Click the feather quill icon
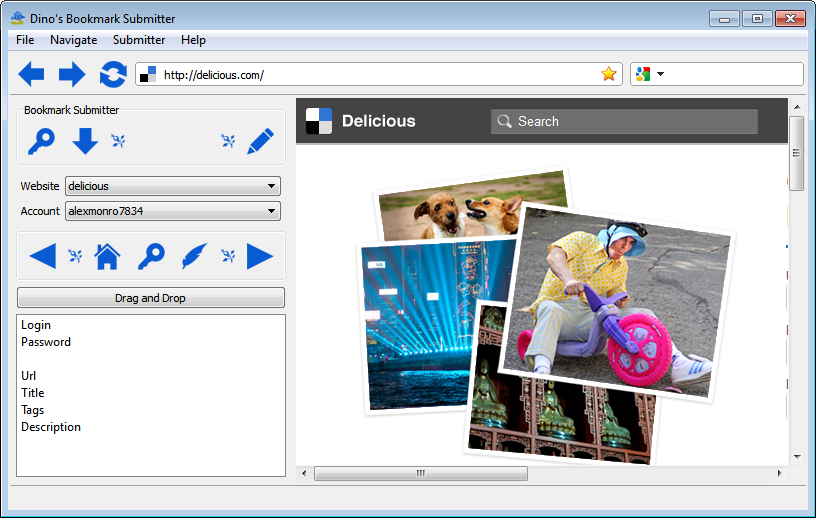The height and width of the screenshot is (518, 816). pyautogui.click(x=194, y=256)
